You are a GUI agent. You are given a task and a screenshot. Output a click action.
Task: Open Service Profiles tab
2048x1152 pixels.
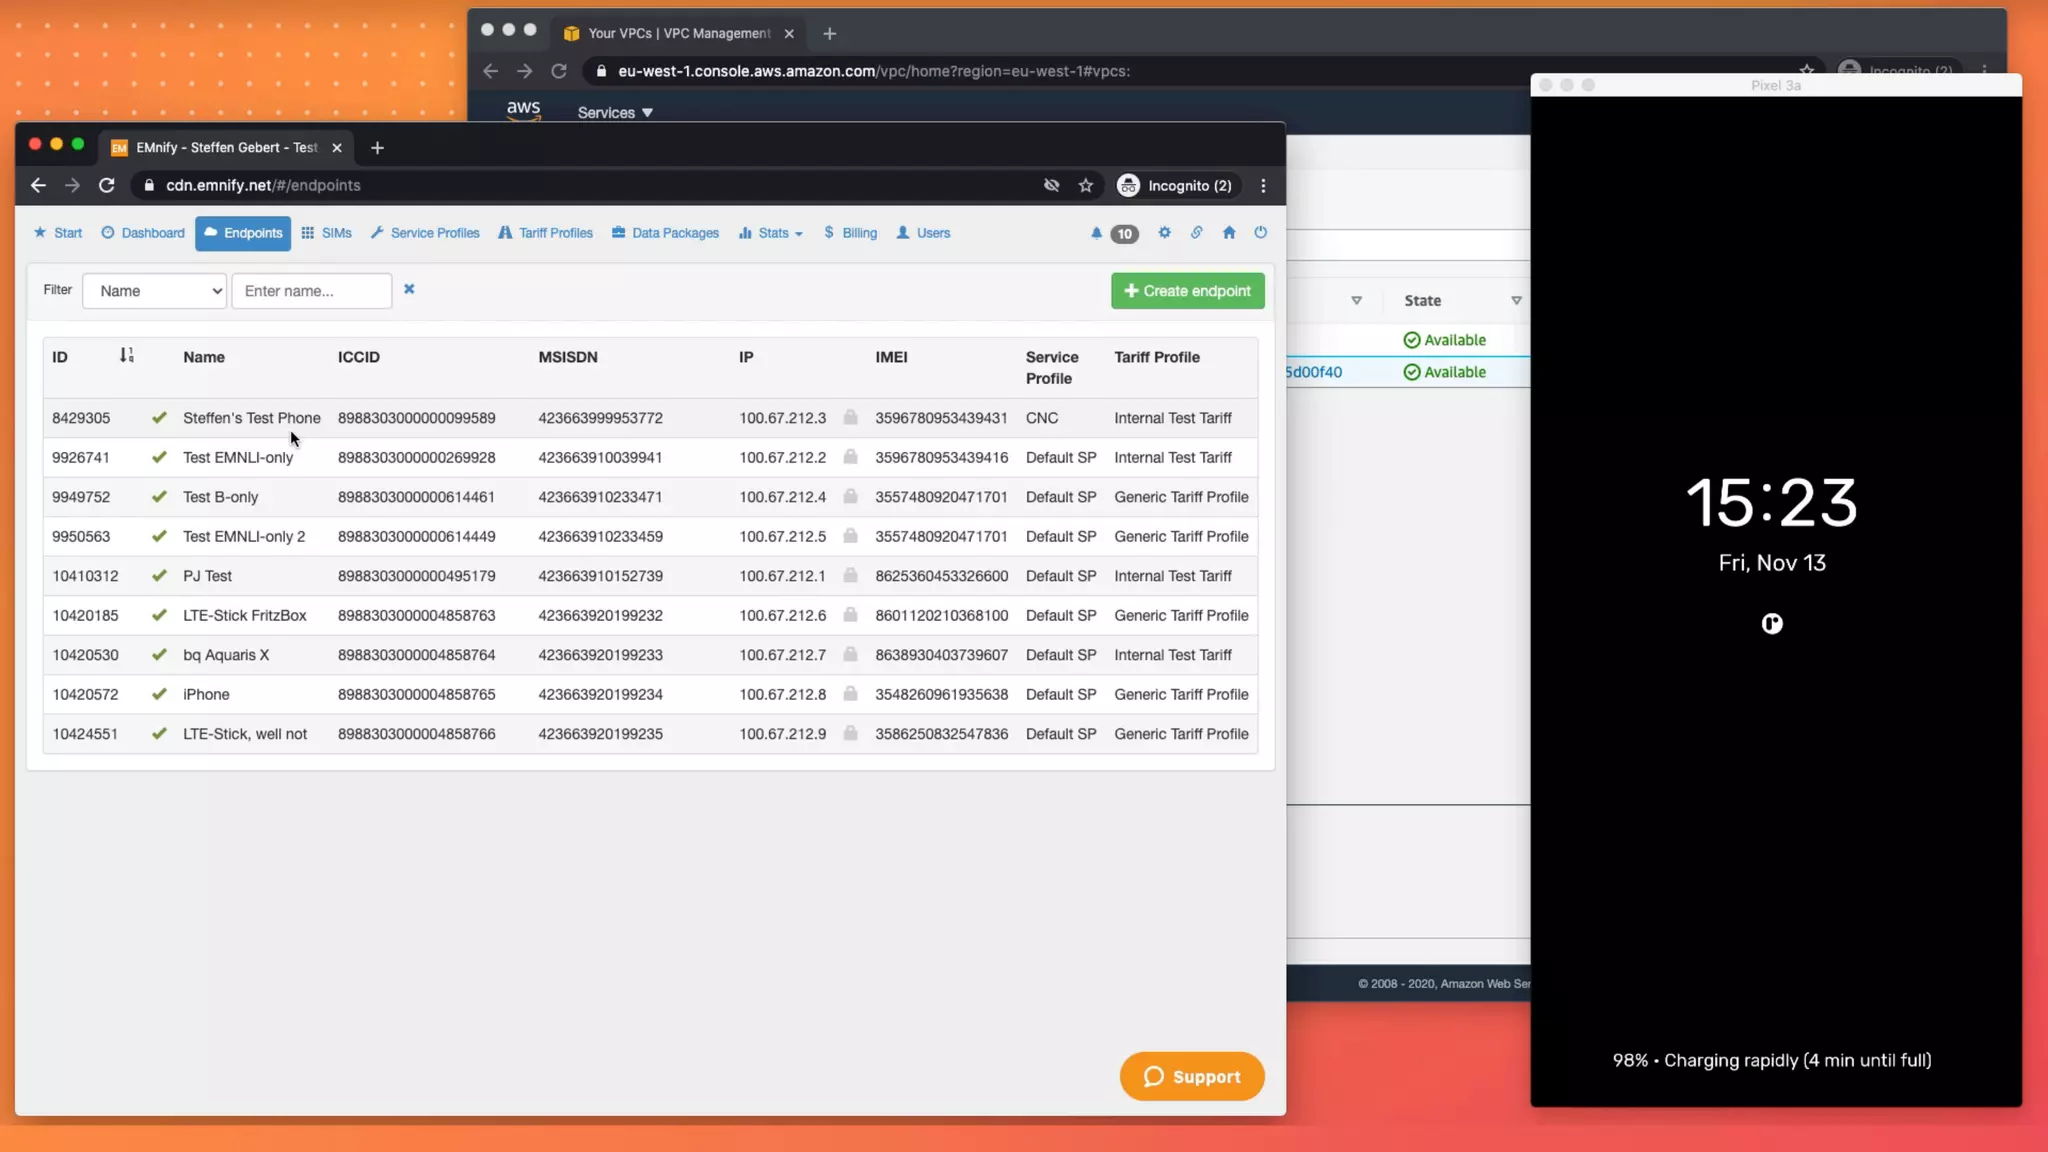tap(425, 233)
